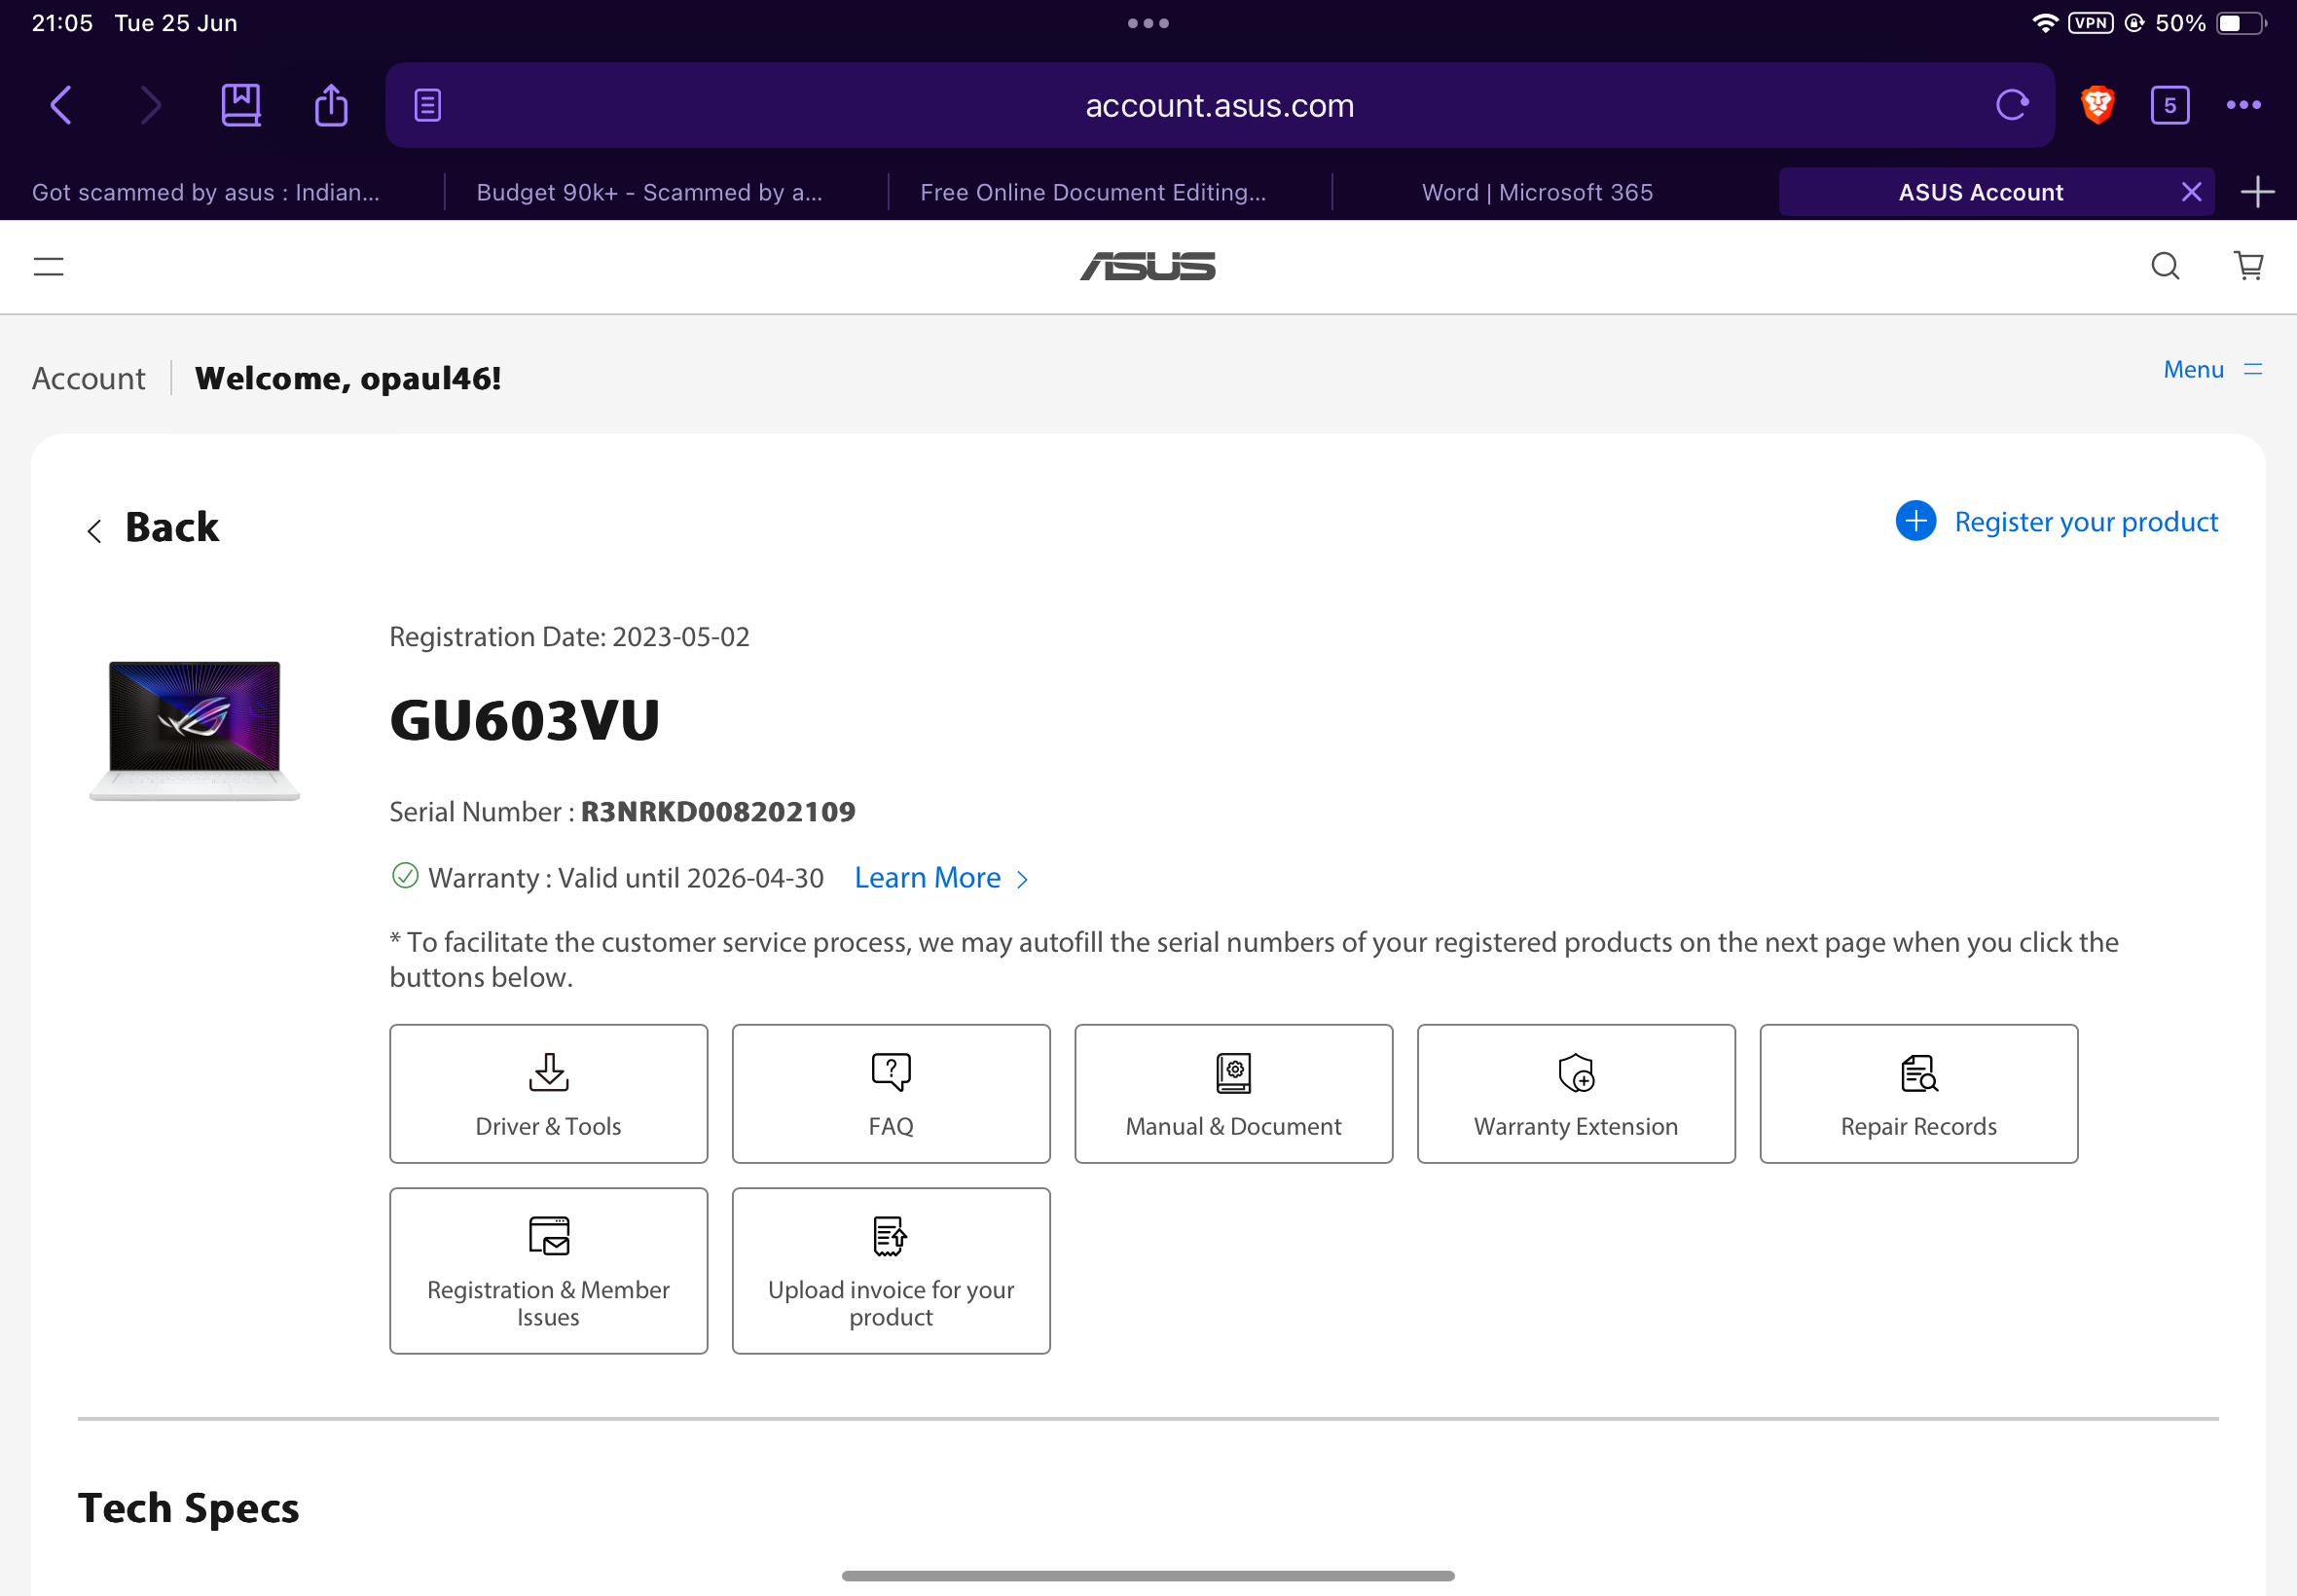Click the Warranty Extension shield icon

click(x=1576, y=1072)
